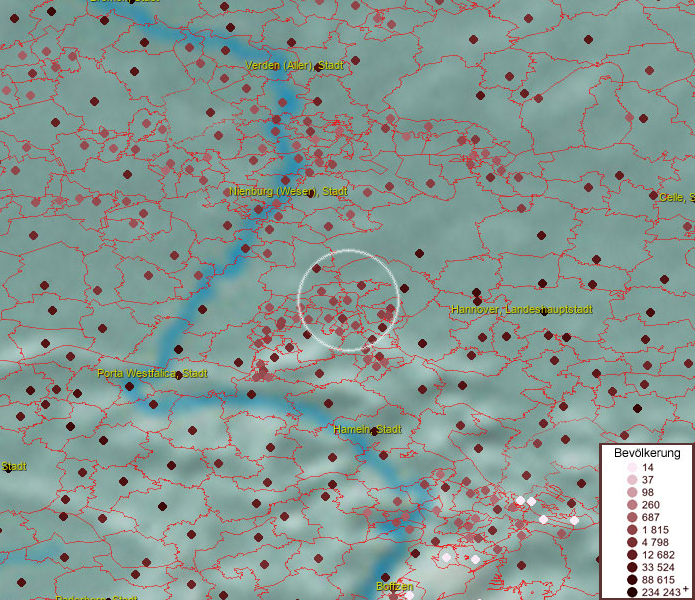The image size is (695, 600).
Task: Choose the legend swatch beside 88 615
Action: (x=632, y=580)
